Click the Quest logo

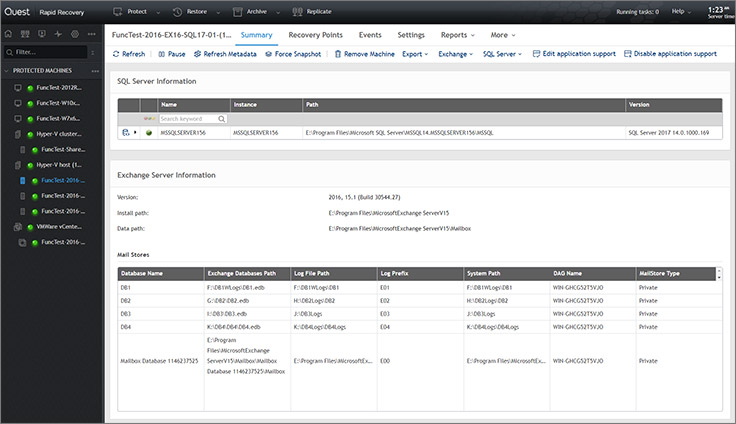click(x=17, y=12)
